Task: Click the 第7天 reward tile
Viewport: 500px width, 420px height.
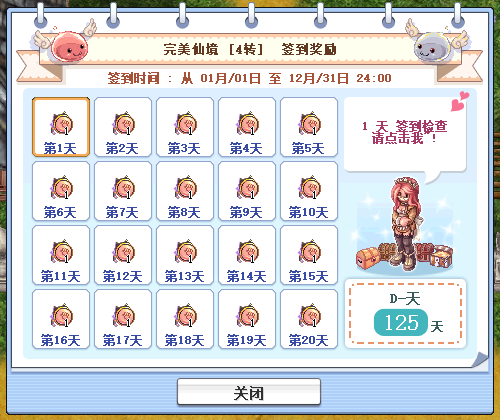Action: pyautogui.click(x=123, y=191)
